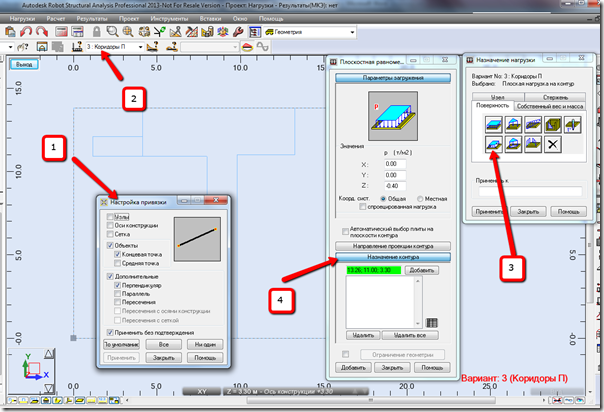Expand the Направление проекции контура section
604x412 pixels.
click(393, 246)
